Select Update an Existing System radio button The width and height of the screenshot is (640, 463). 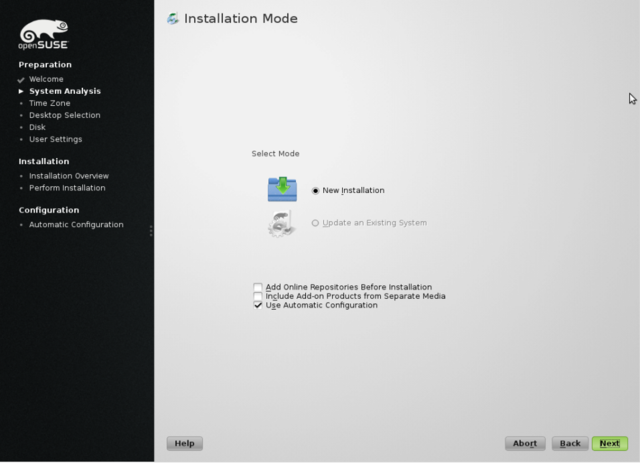[x=315, y=223]
